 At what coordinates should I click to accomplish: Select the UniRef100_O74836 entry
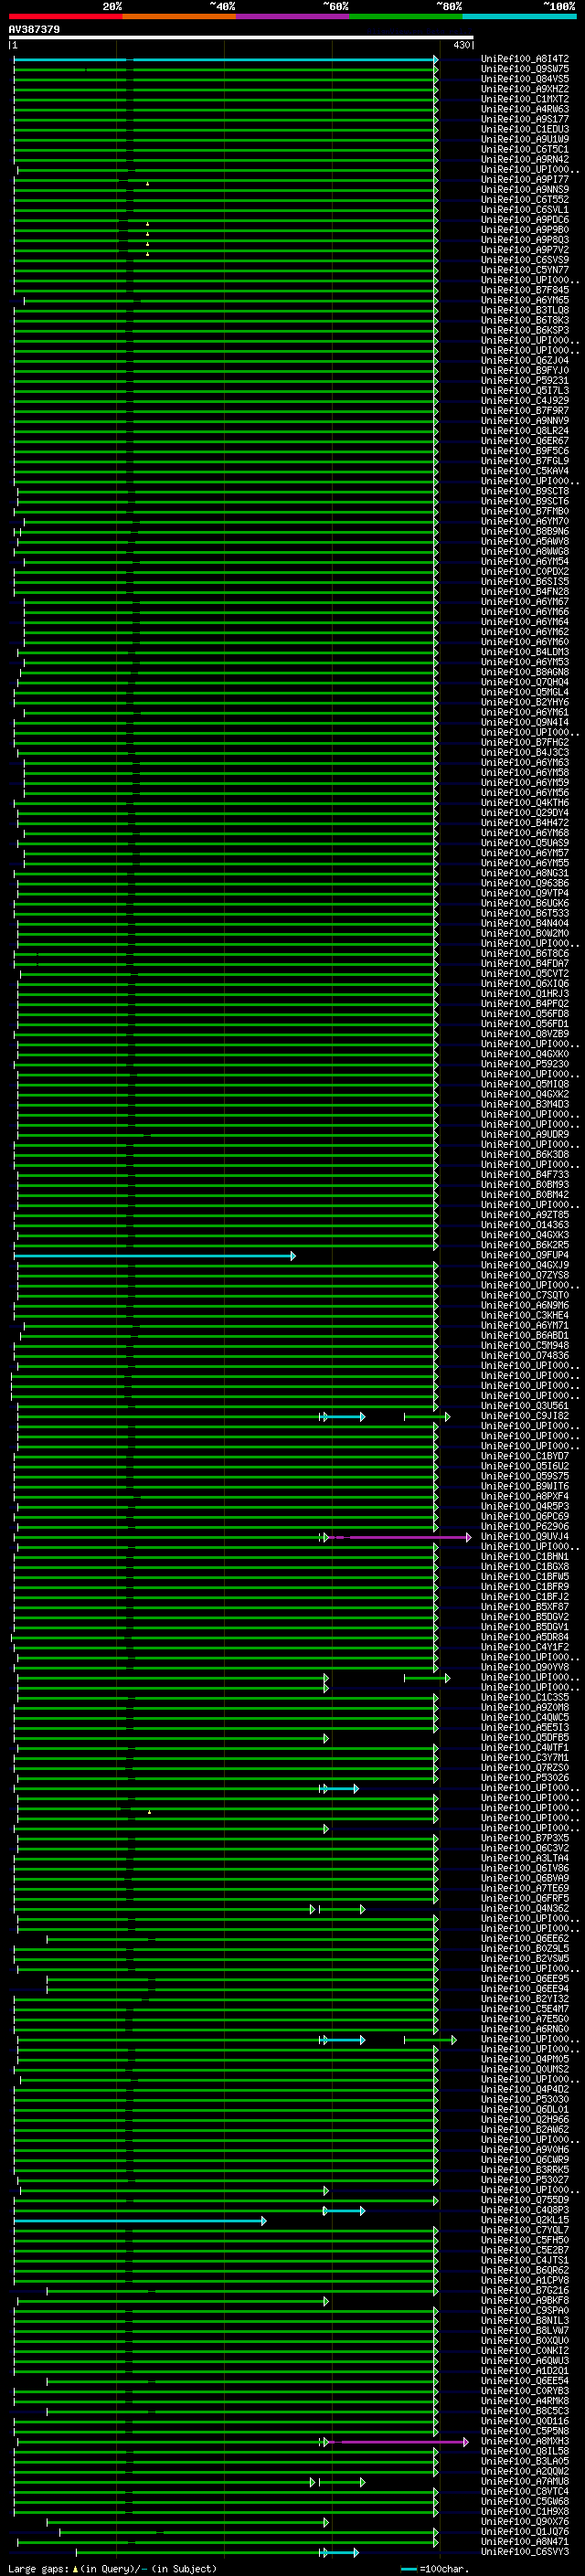525,1357
